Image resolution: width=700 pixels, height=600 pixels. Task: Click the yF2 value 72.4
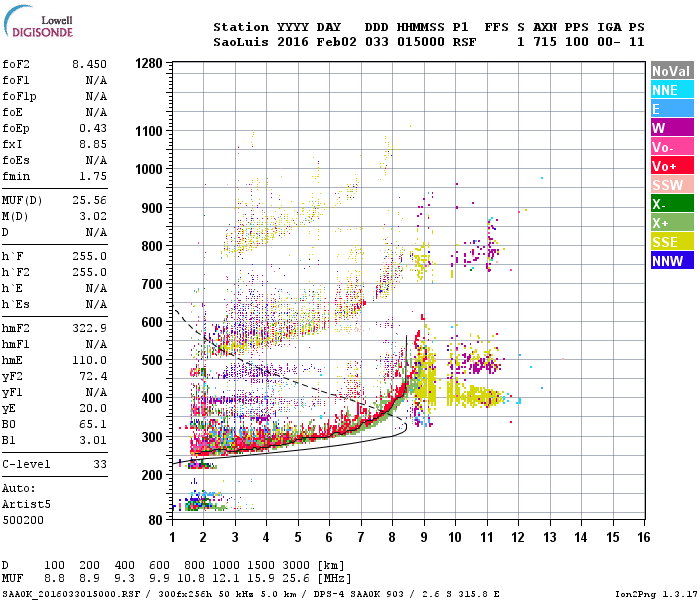tap(93, 376)
